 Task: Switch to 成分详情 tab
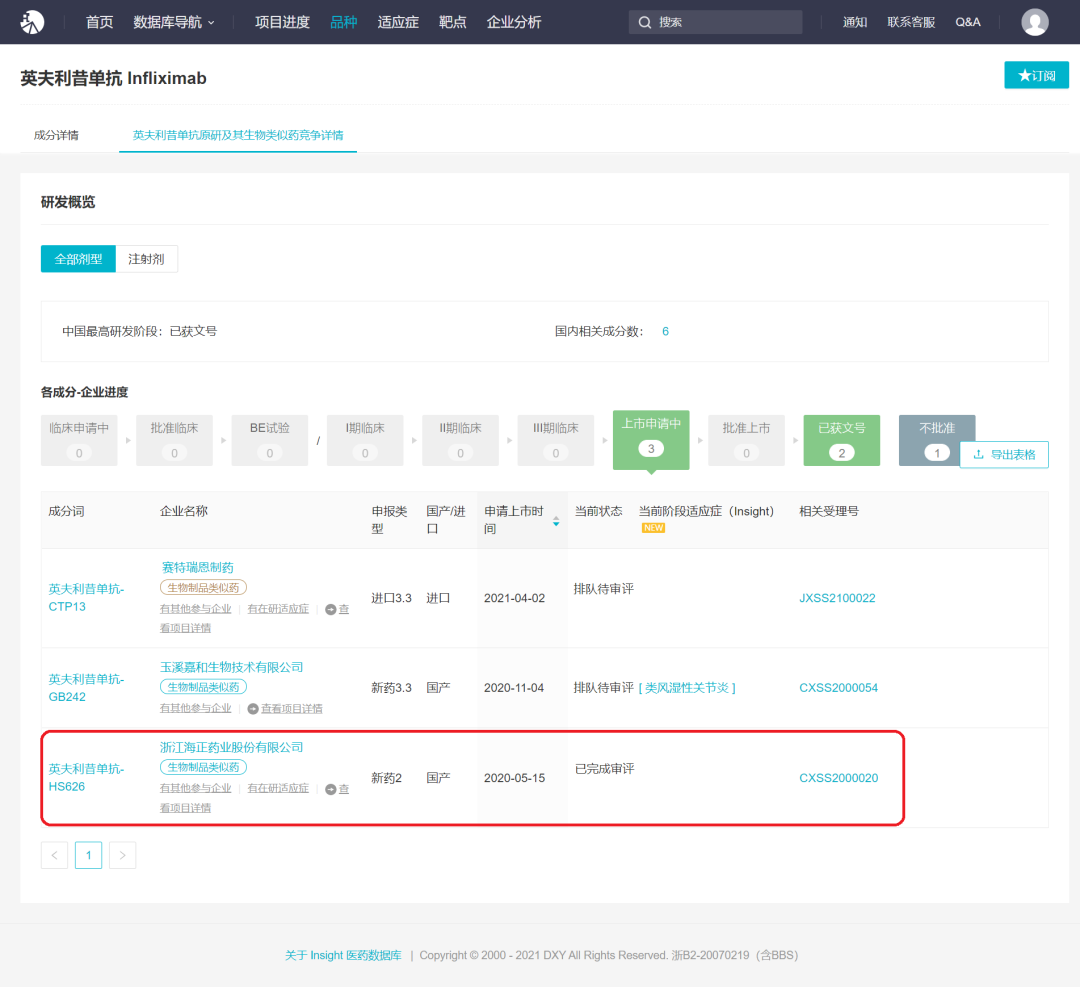tap(56, 135)
